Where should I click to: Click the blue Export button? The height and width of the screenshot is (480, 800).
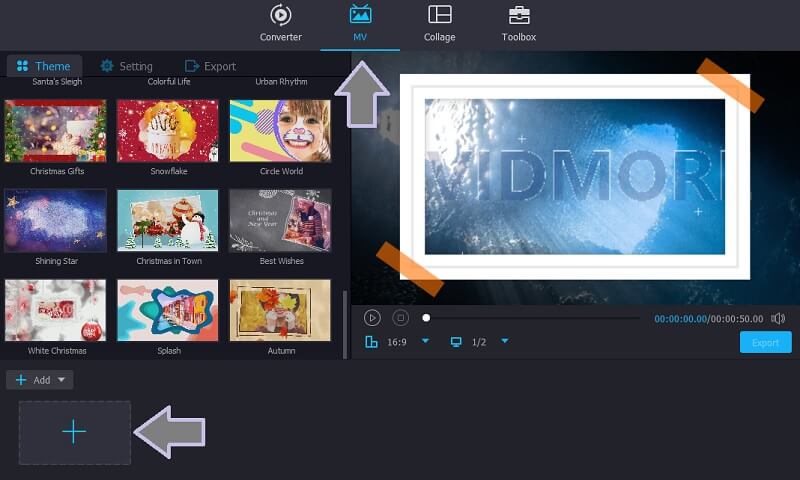tap(765, 342)
